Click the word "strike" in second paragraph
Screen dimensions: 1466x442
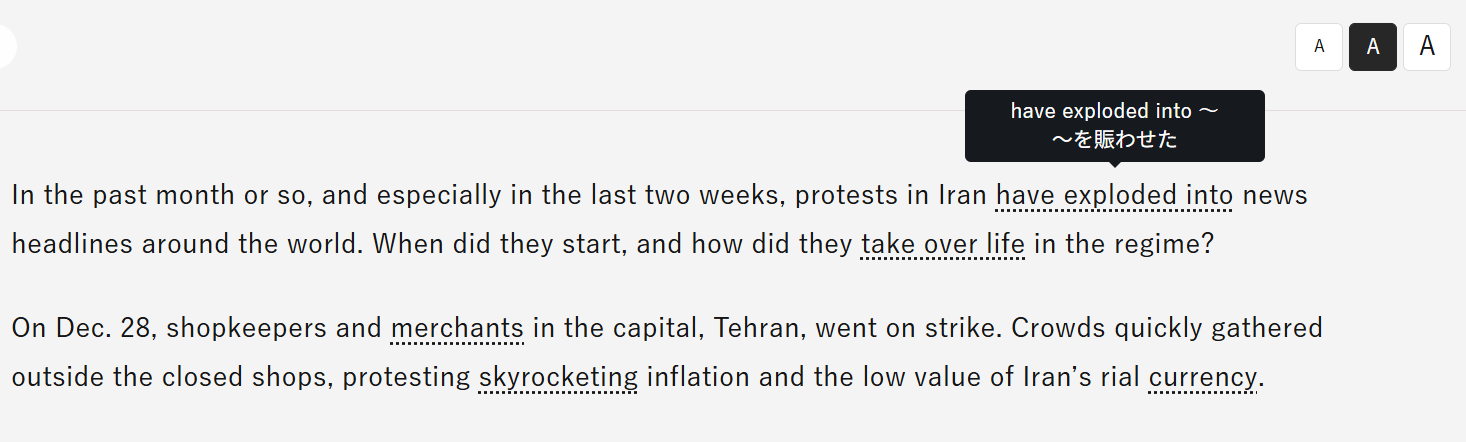[972, 328]
